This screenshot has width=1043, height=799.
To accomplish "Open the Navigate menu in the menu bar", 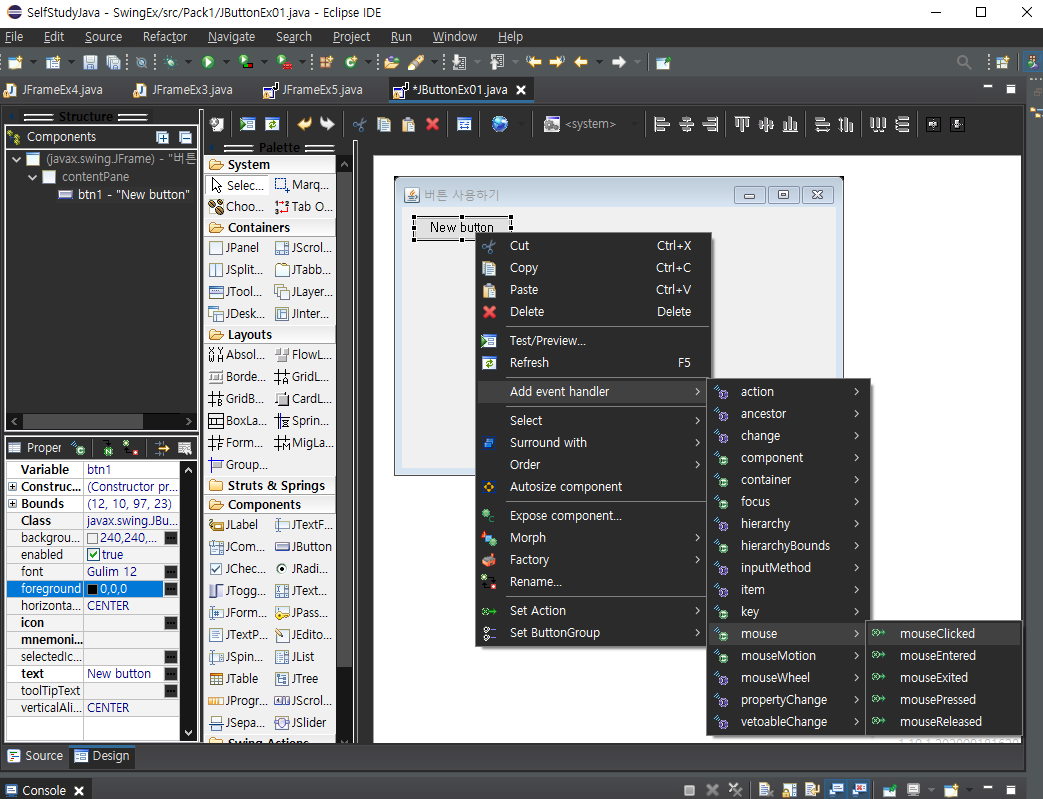I will point(231,37).
